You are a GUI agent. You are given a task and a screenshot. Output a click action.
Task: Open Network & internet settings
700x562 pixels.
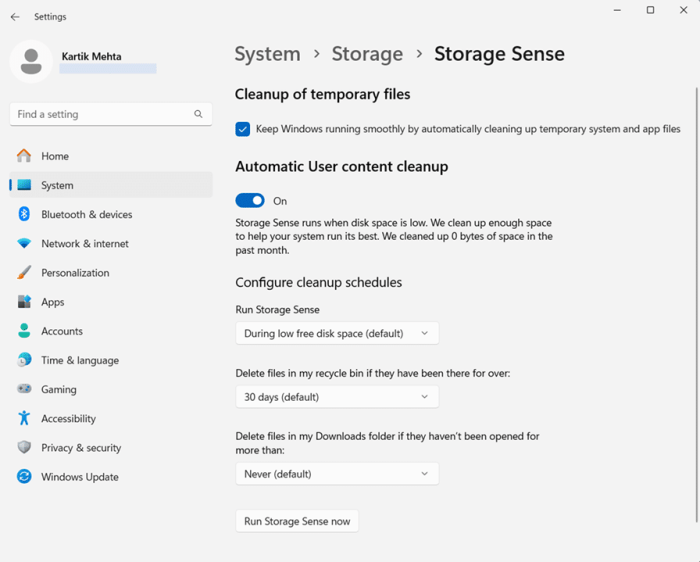click(111, 243)
